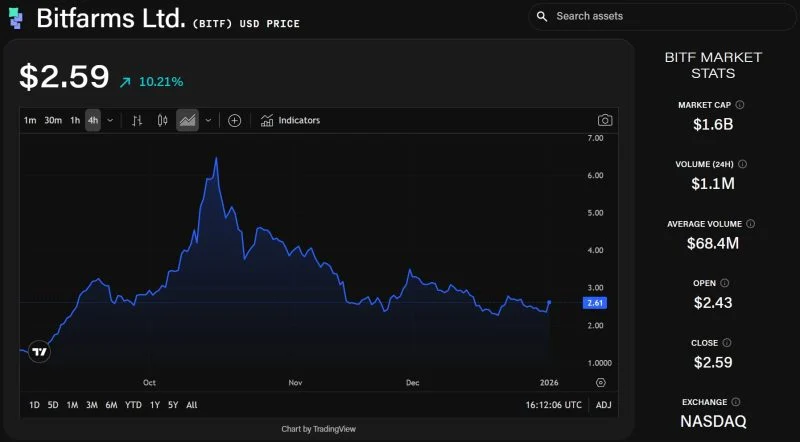
Task: Switch to candlestick chart style
Action: (x=162, y=121)
